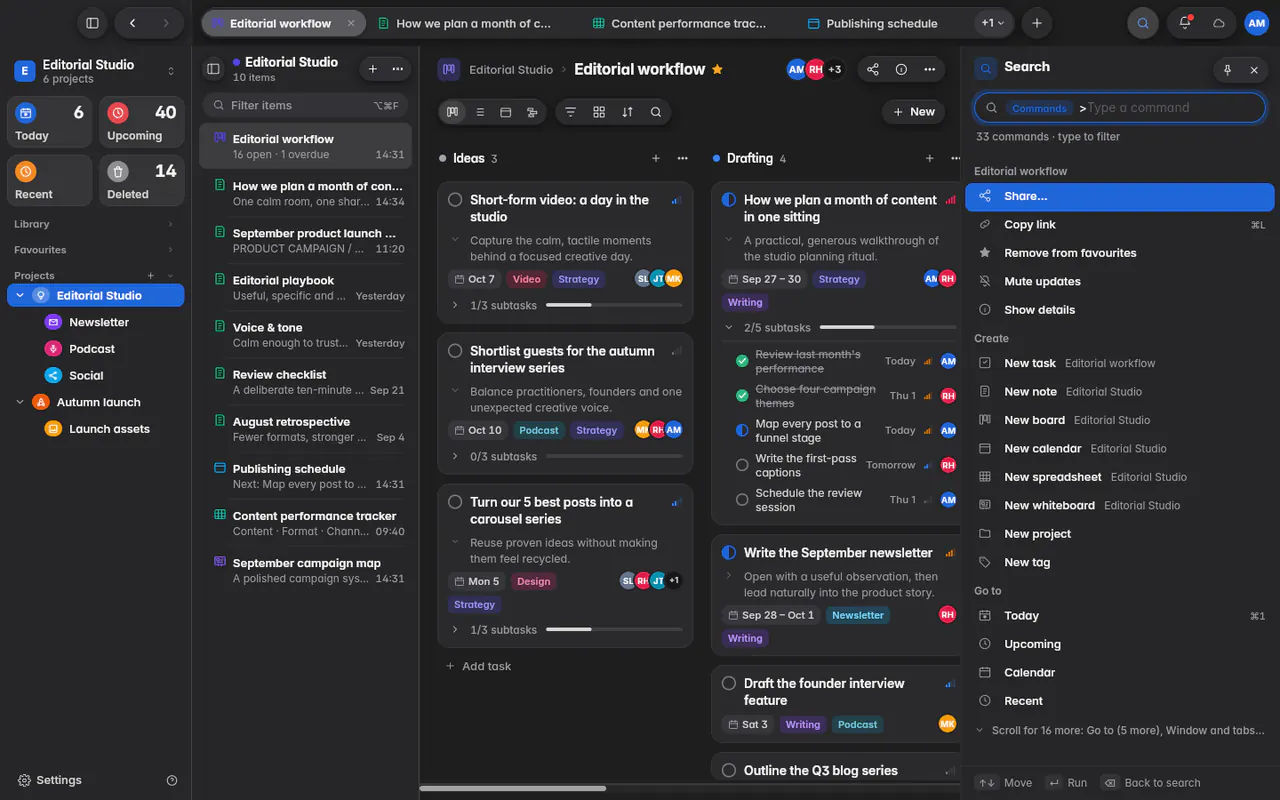This screenshot has height=800, width=1280.
Task: Expand 0/3 subtasks on Shortlist guests card
Action: 455,456
